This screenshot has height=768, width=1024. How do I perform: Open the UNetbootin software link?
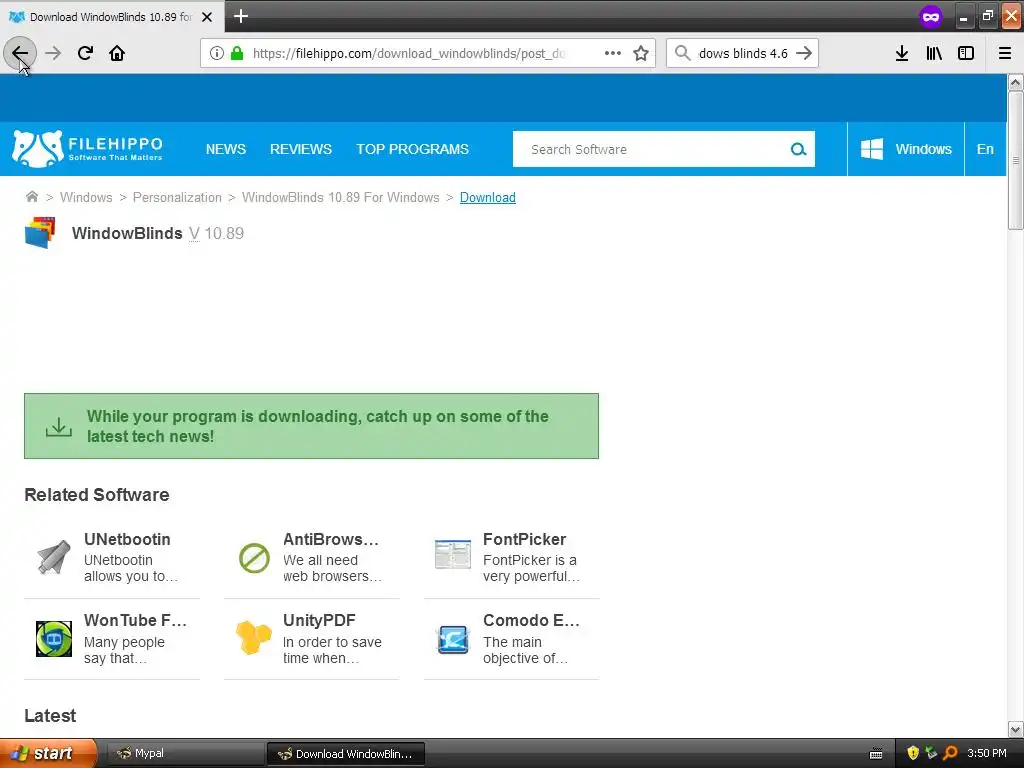point(127,539)
